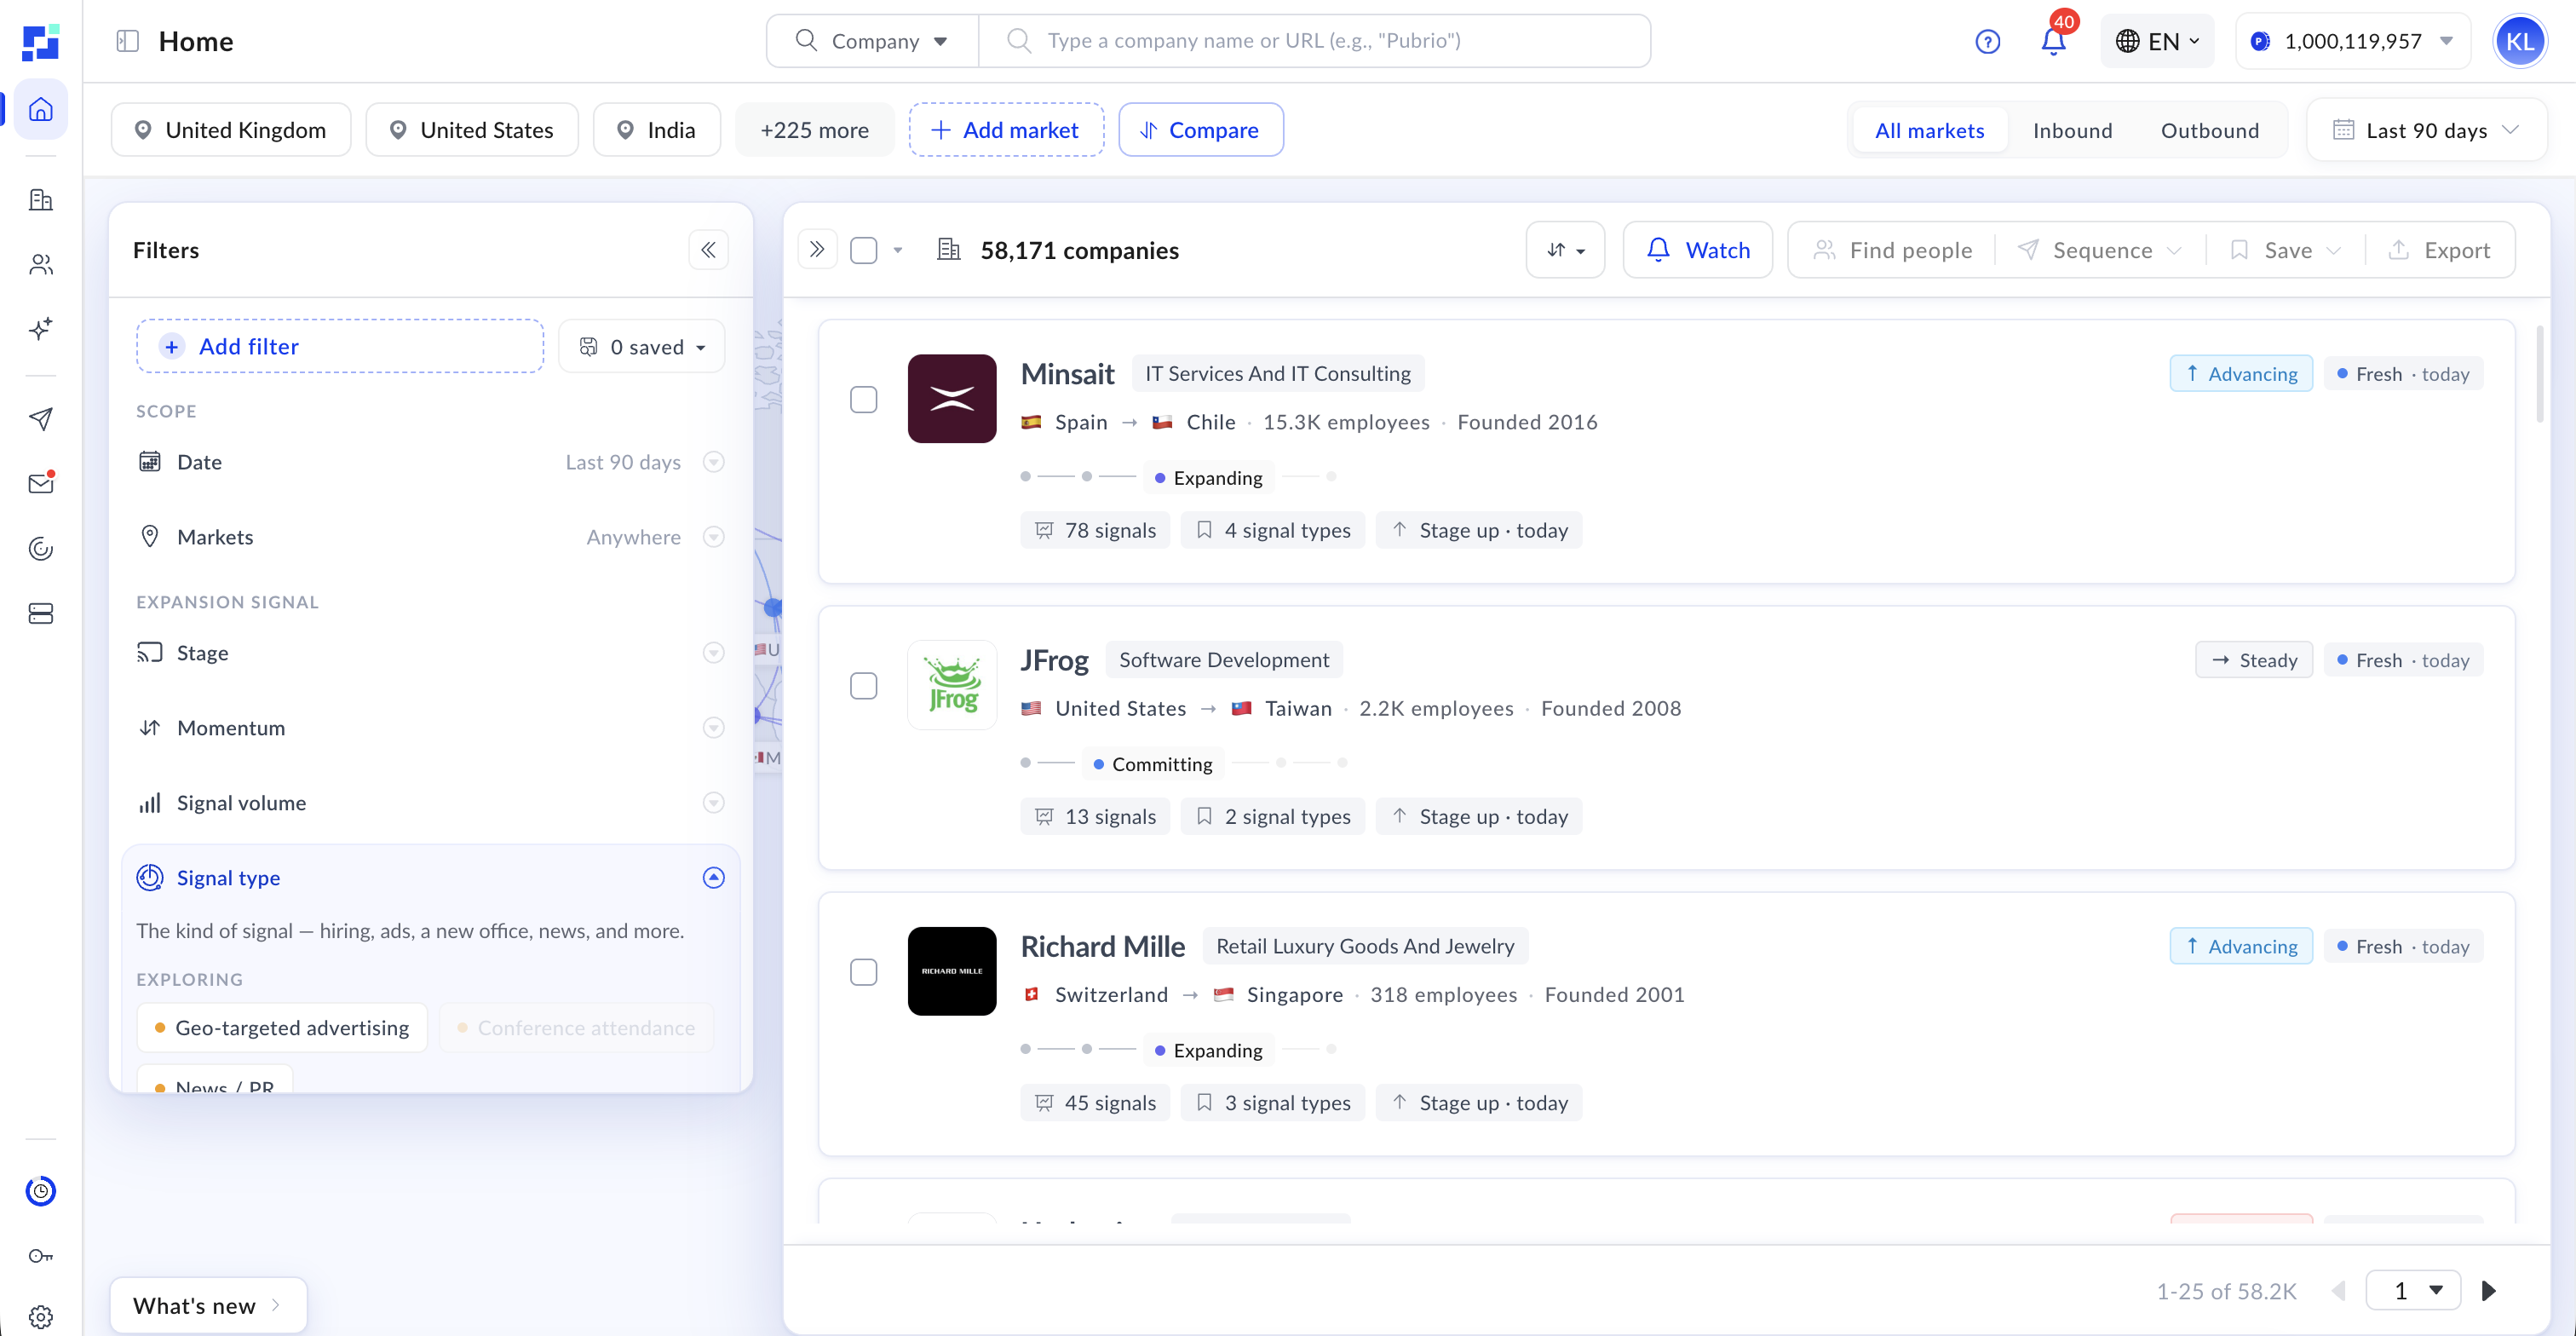Click the Add market button
2576x1336 pixels.
point(1006,130)
